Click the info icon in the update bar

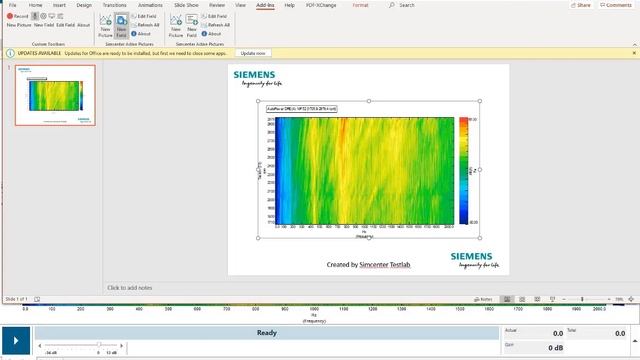tap(10, 53)
